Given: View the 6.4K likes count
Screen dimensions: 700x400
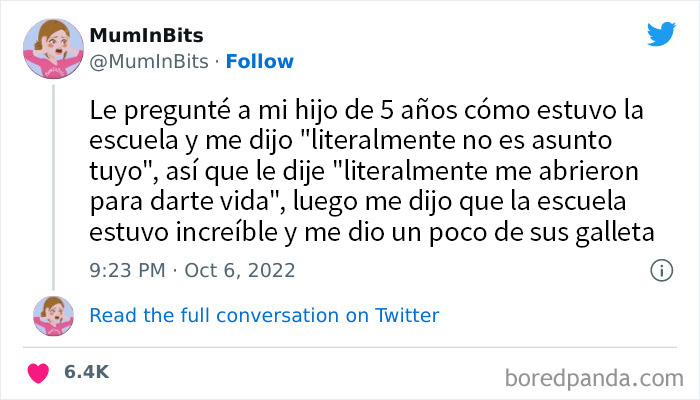Looking at the screenshot, I should coord(86,373).
